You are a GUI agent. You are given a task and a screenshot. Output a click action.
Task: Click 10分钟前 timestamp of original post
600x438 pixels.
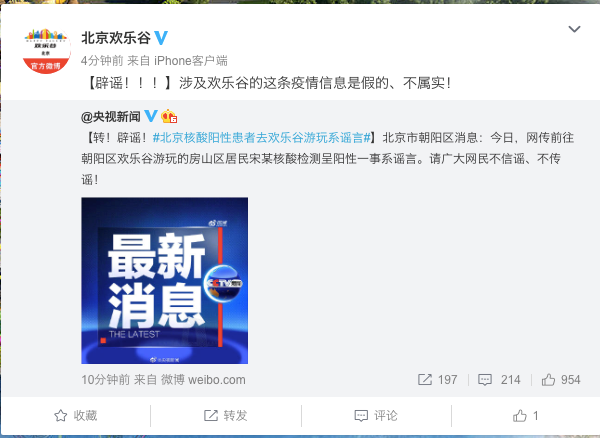[105, 379]
